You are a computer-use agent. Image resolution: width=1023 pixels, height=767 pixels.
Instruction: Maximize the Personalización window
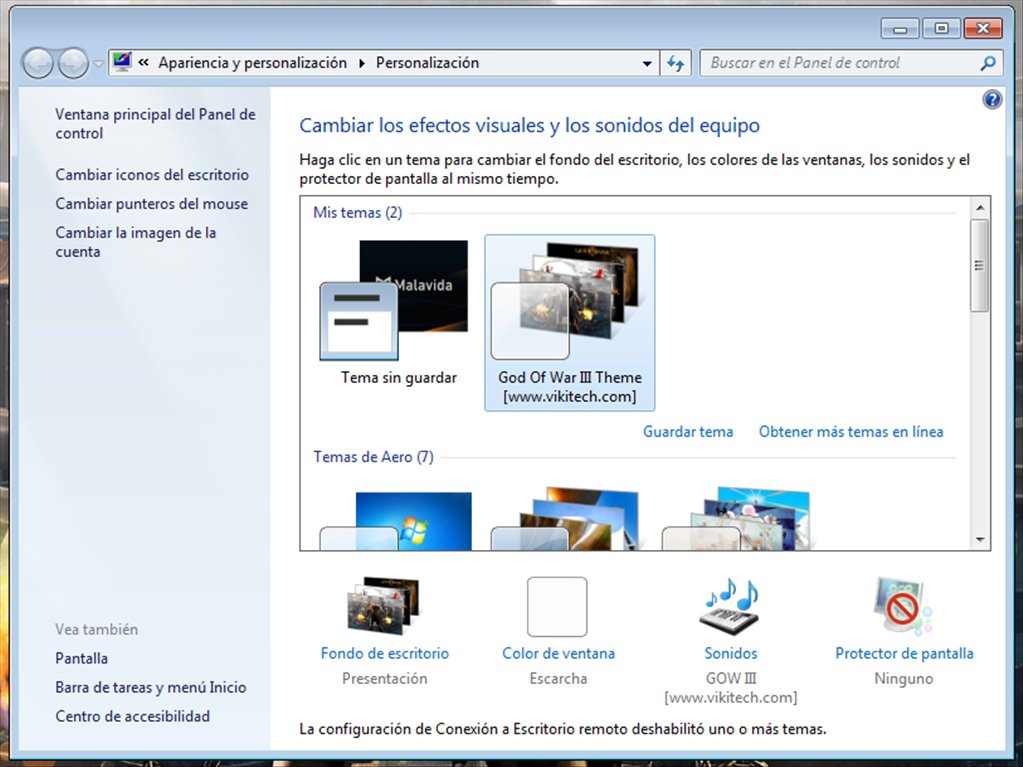[941, 29]
